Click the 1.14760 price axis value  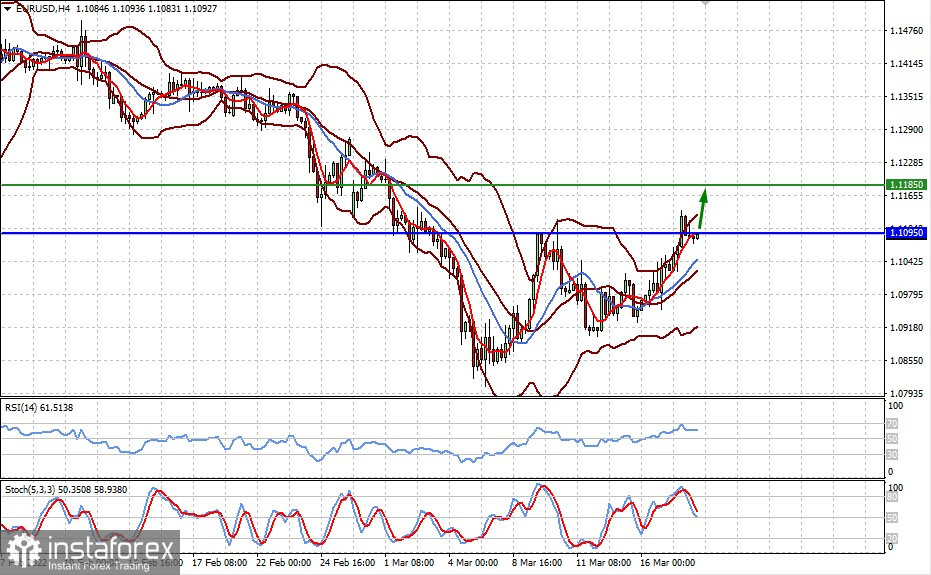[x=907, y=30]
